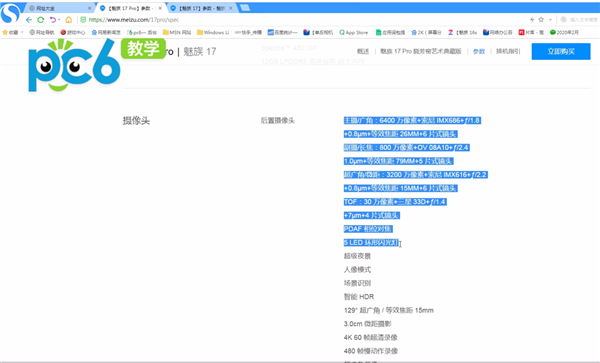600x363 pixels.
Task: Click the 摄像头 section heading
Action: tap(136, 121)
